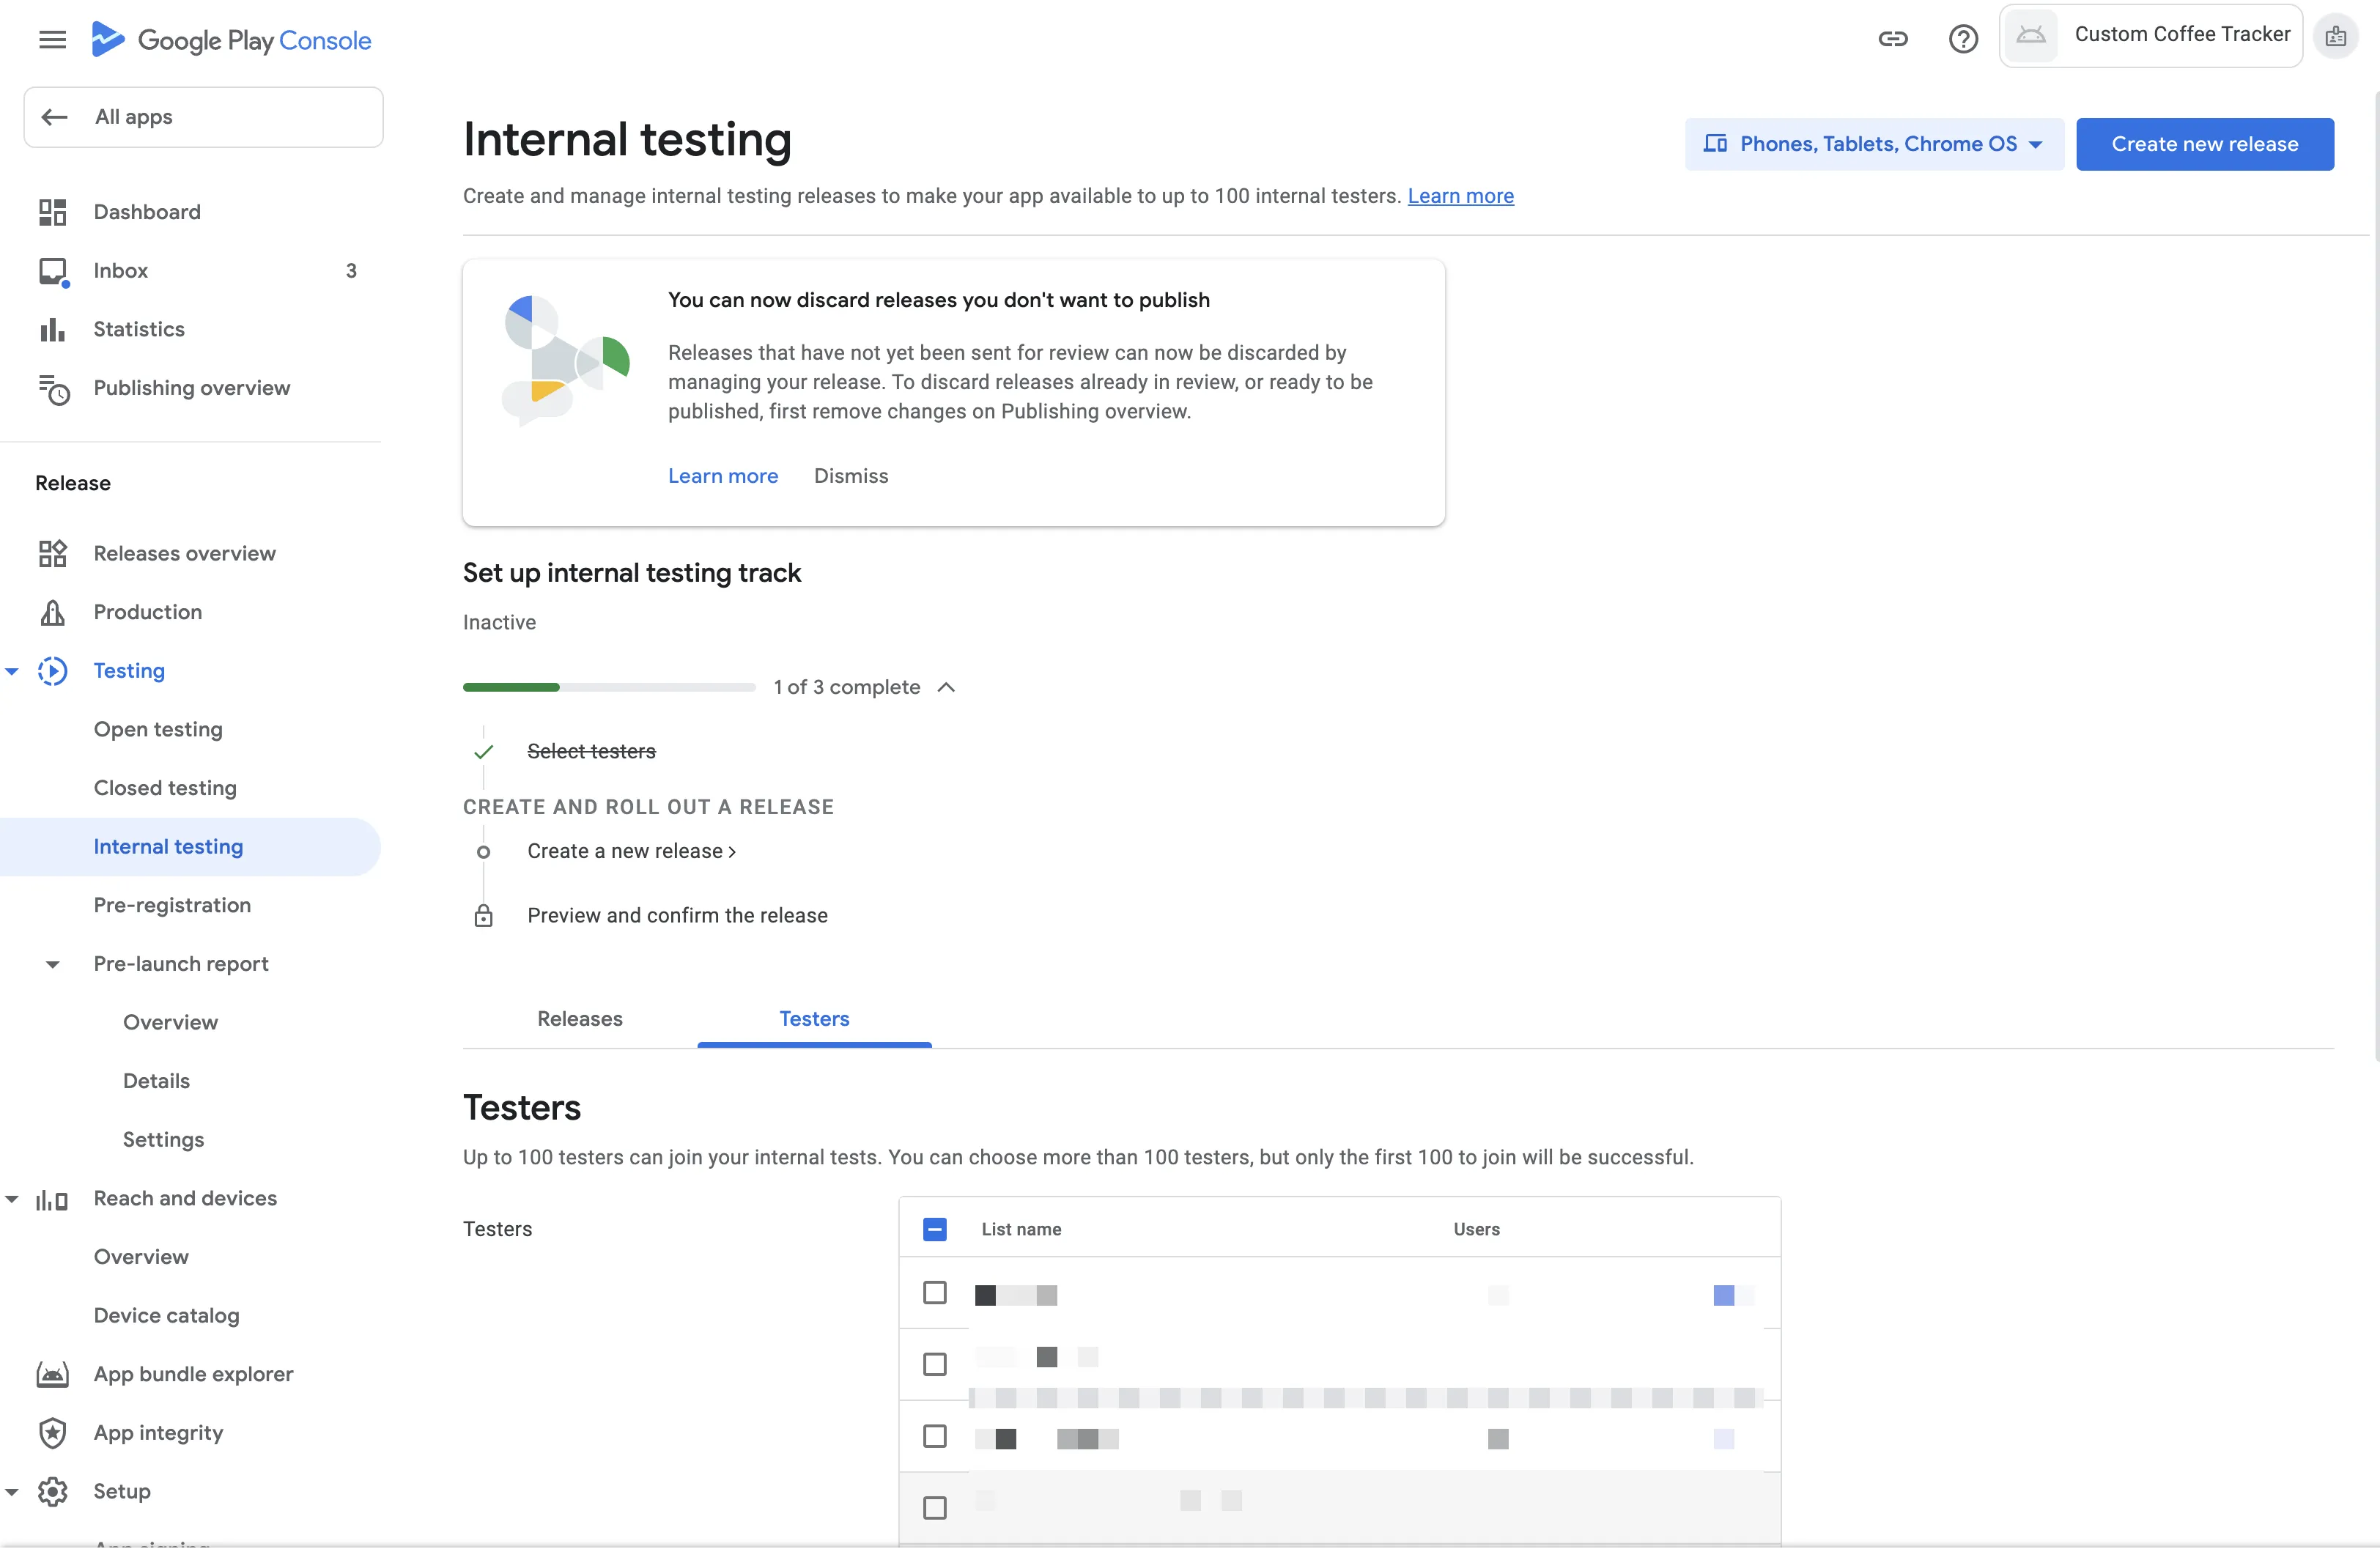Collapse the Pre-launch report tree section
This screenshot has height=1549, width=2380.
[52, 964]
